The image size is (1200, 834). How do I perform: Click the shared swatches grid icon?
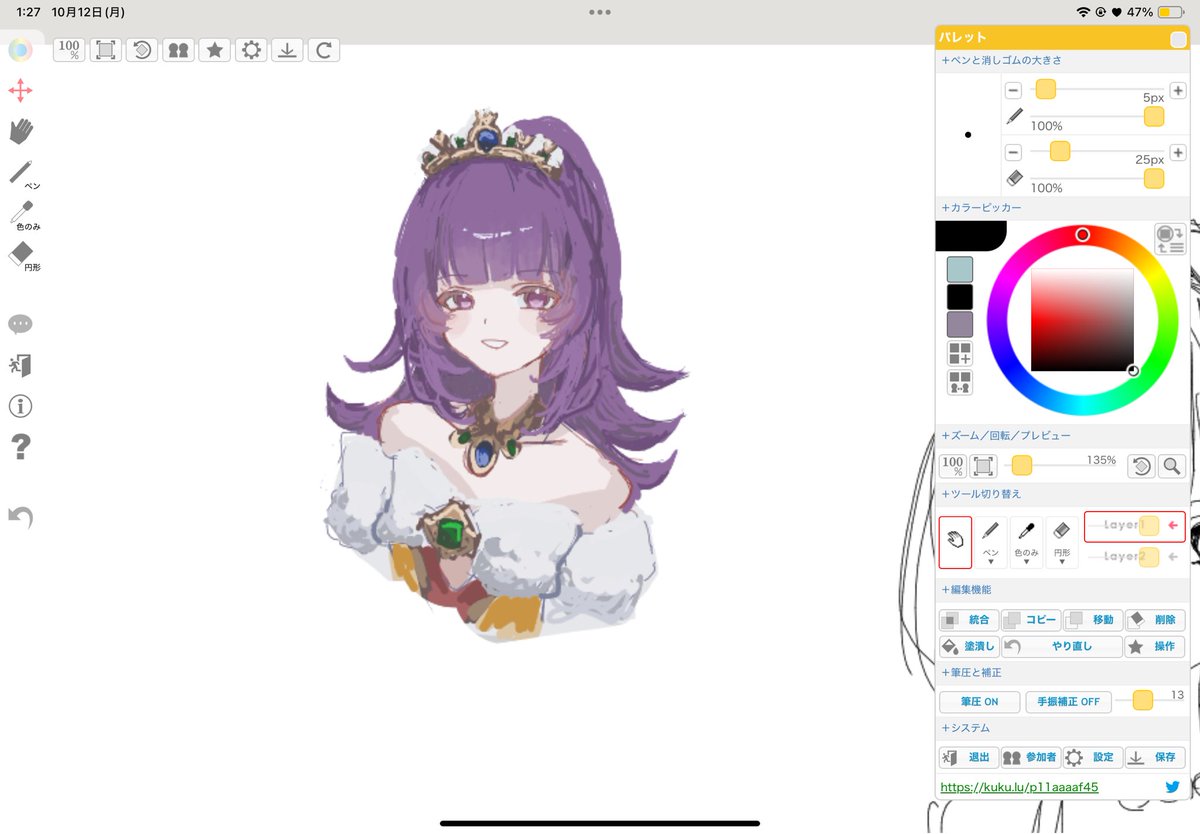tap(960, 383)
